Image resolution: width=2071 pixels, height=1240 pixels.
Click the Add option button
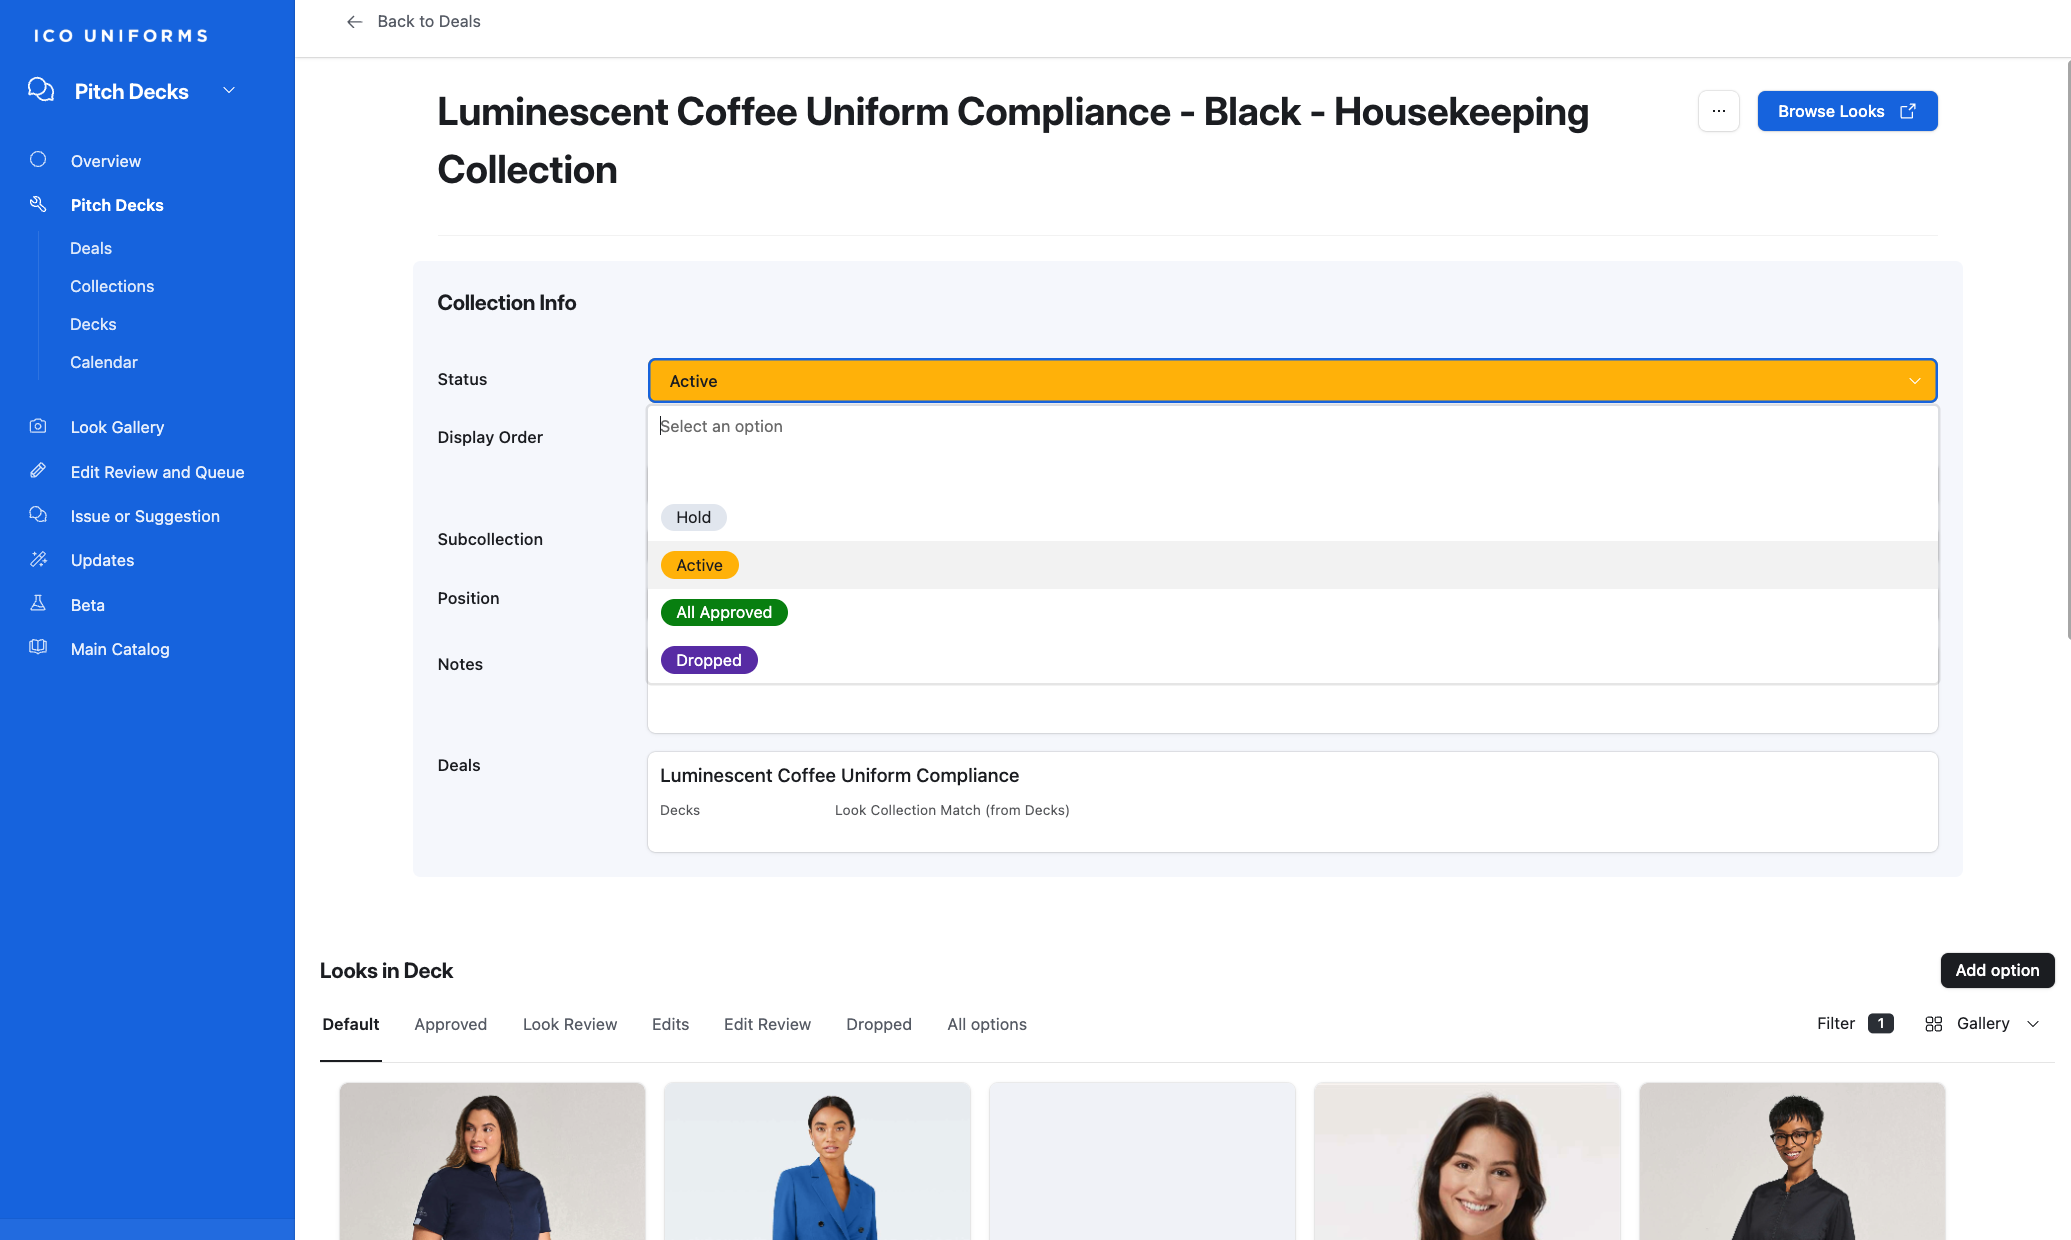tap(1996, 970)
